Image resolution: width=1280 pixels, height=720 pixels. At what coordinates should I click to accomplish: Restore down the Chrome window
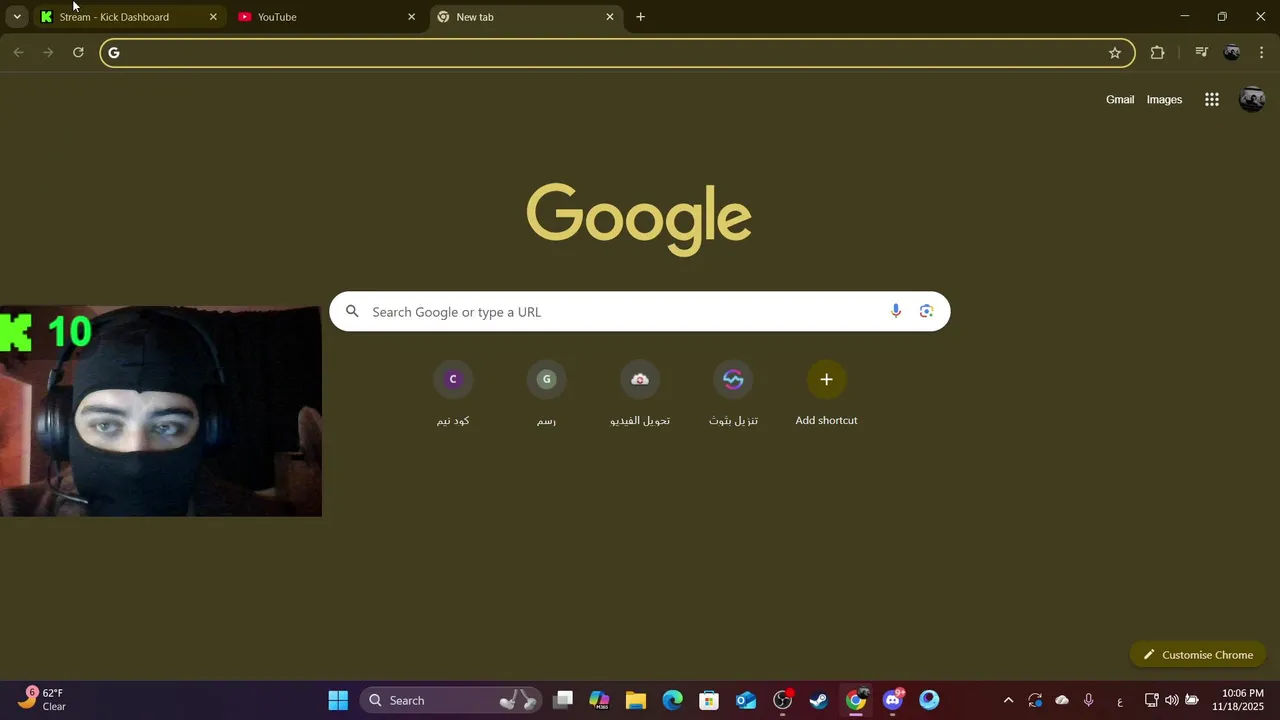1222,17
